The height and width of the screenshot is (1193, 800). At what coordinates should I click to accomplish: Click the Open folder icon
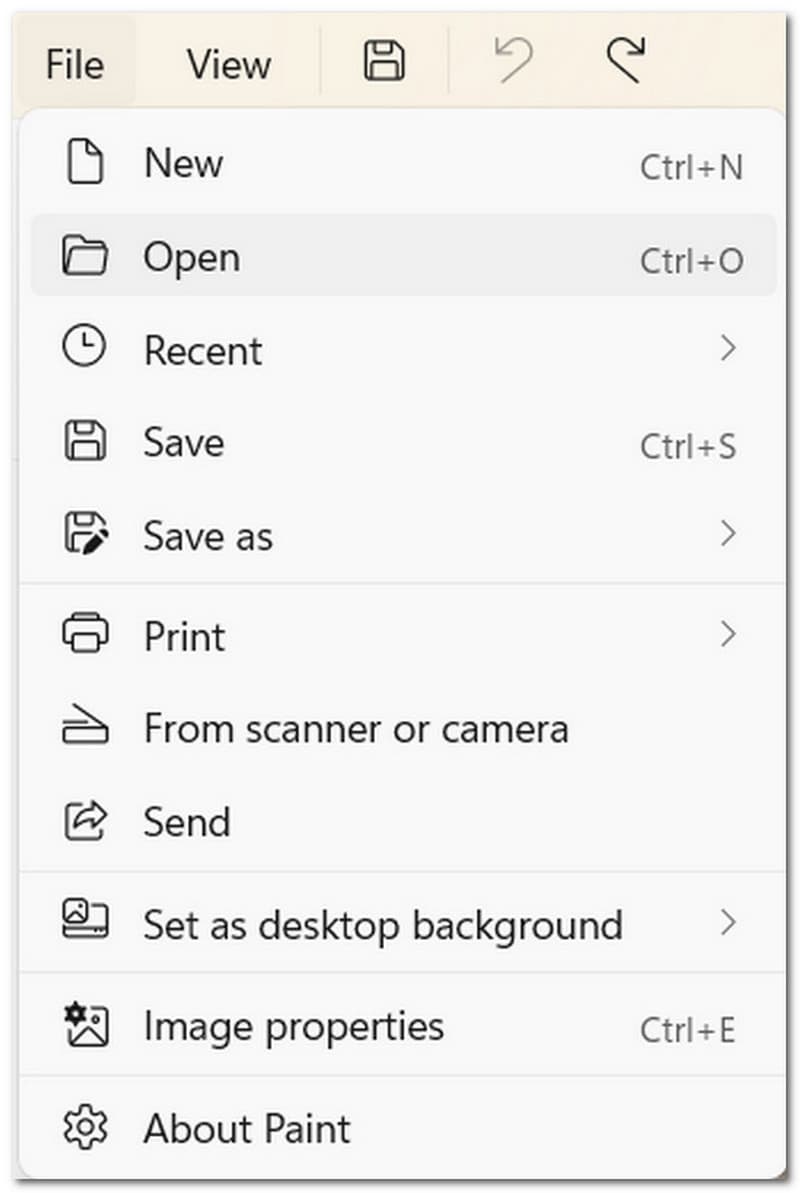pos(85,257)
